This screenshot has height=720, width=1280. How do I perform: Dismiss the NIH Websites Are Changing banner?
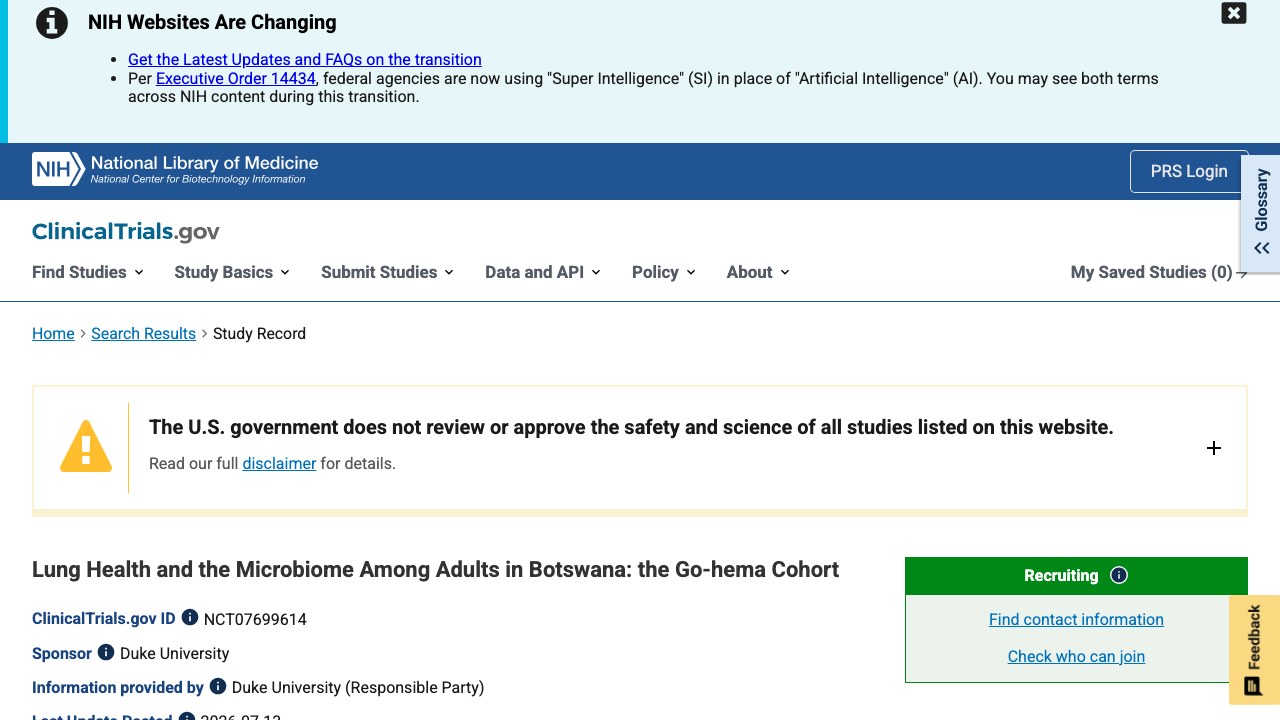pyautogui.click(x=1234, y=13)
